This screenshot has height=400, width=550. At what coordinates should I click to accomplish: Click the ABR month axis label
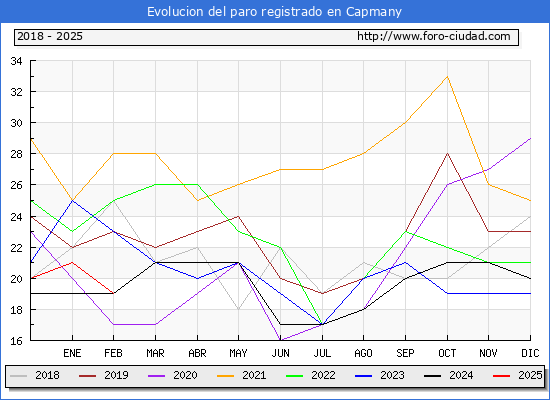point(197,353)
